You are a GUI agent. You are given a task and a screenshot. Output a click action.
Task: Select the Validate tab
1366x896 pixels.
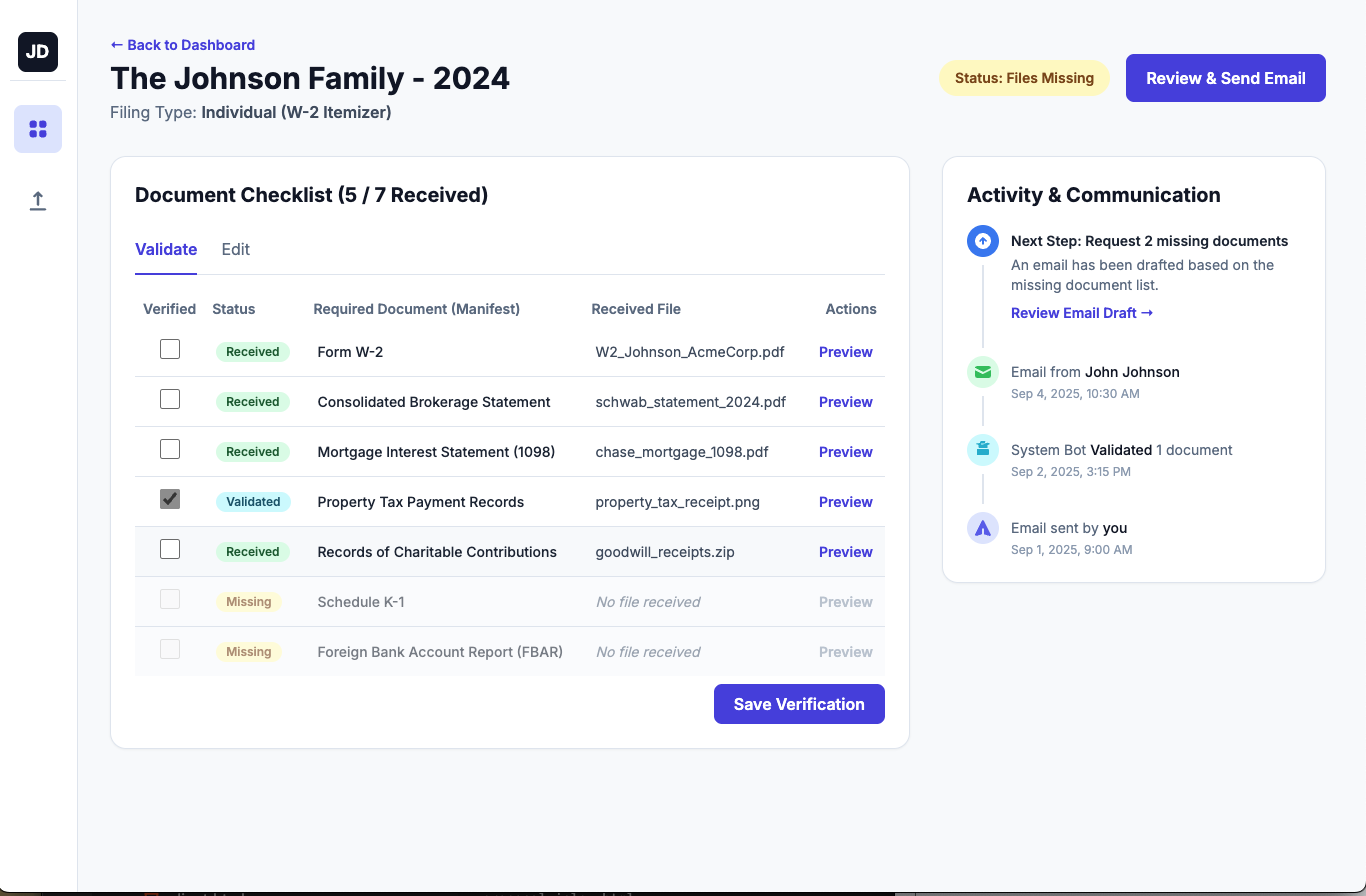(x=166, y=249)
